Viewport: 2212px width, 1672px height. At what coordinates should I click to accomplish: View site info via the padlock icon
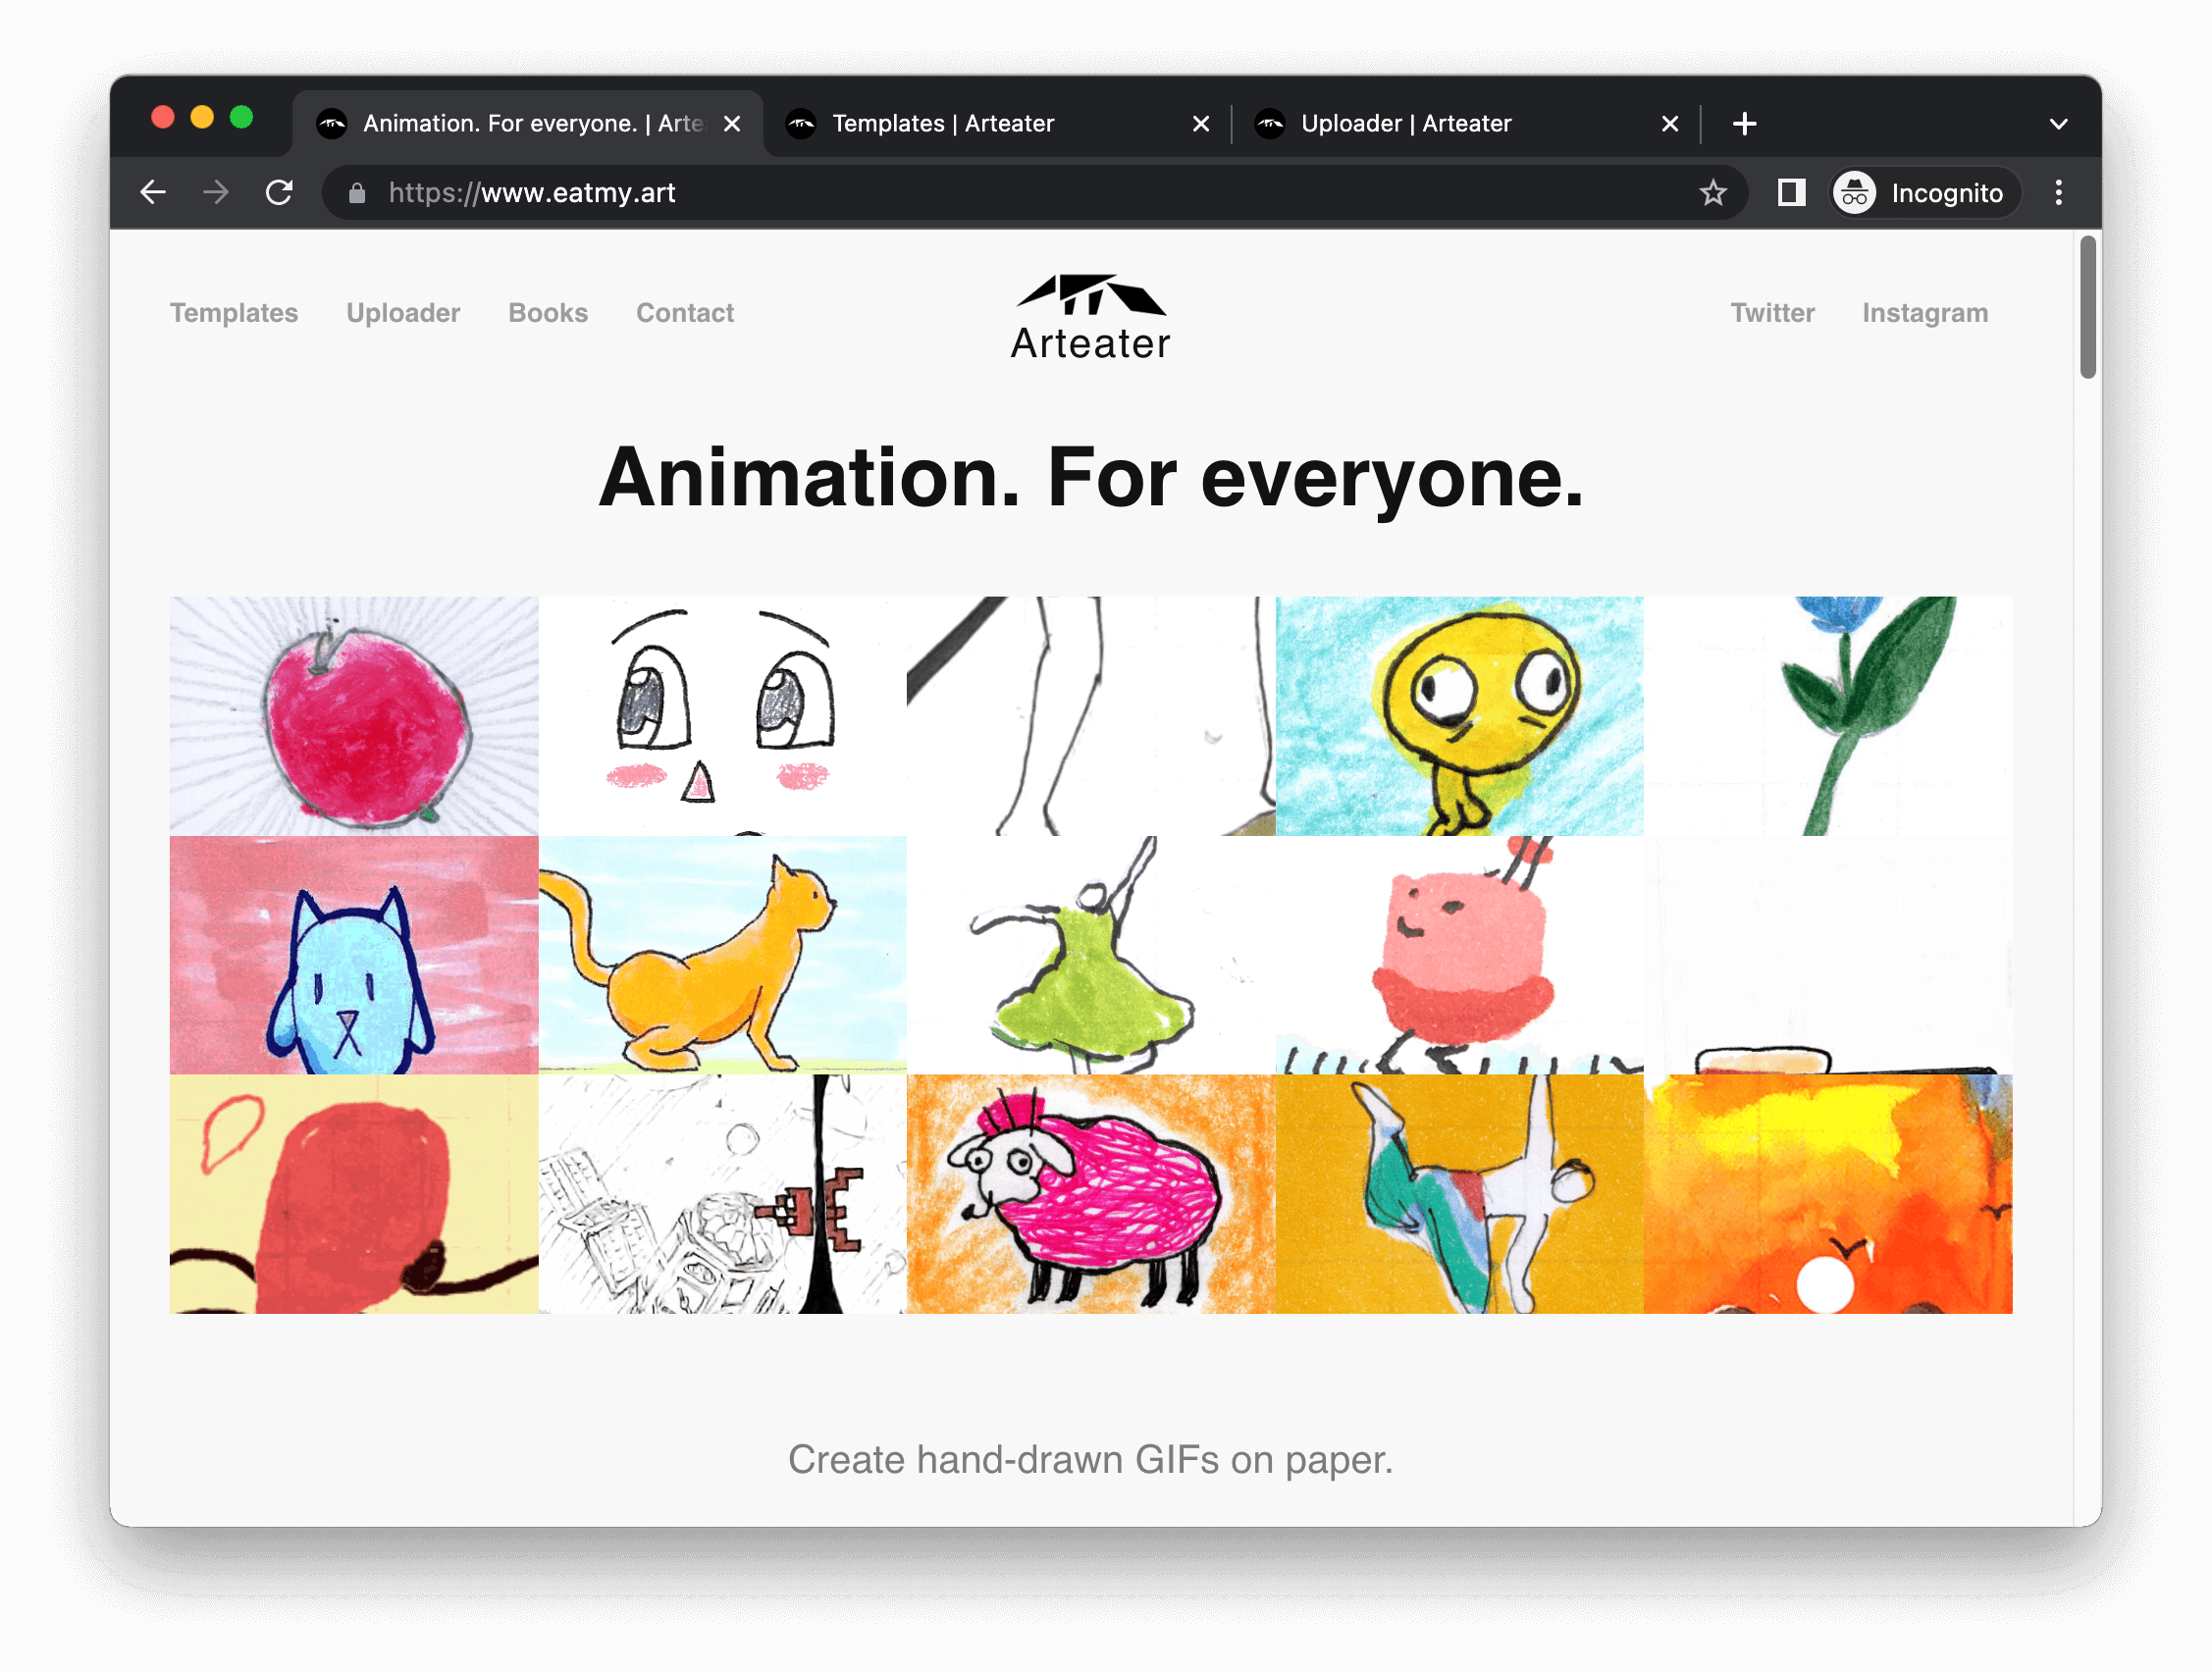[357, 193]
